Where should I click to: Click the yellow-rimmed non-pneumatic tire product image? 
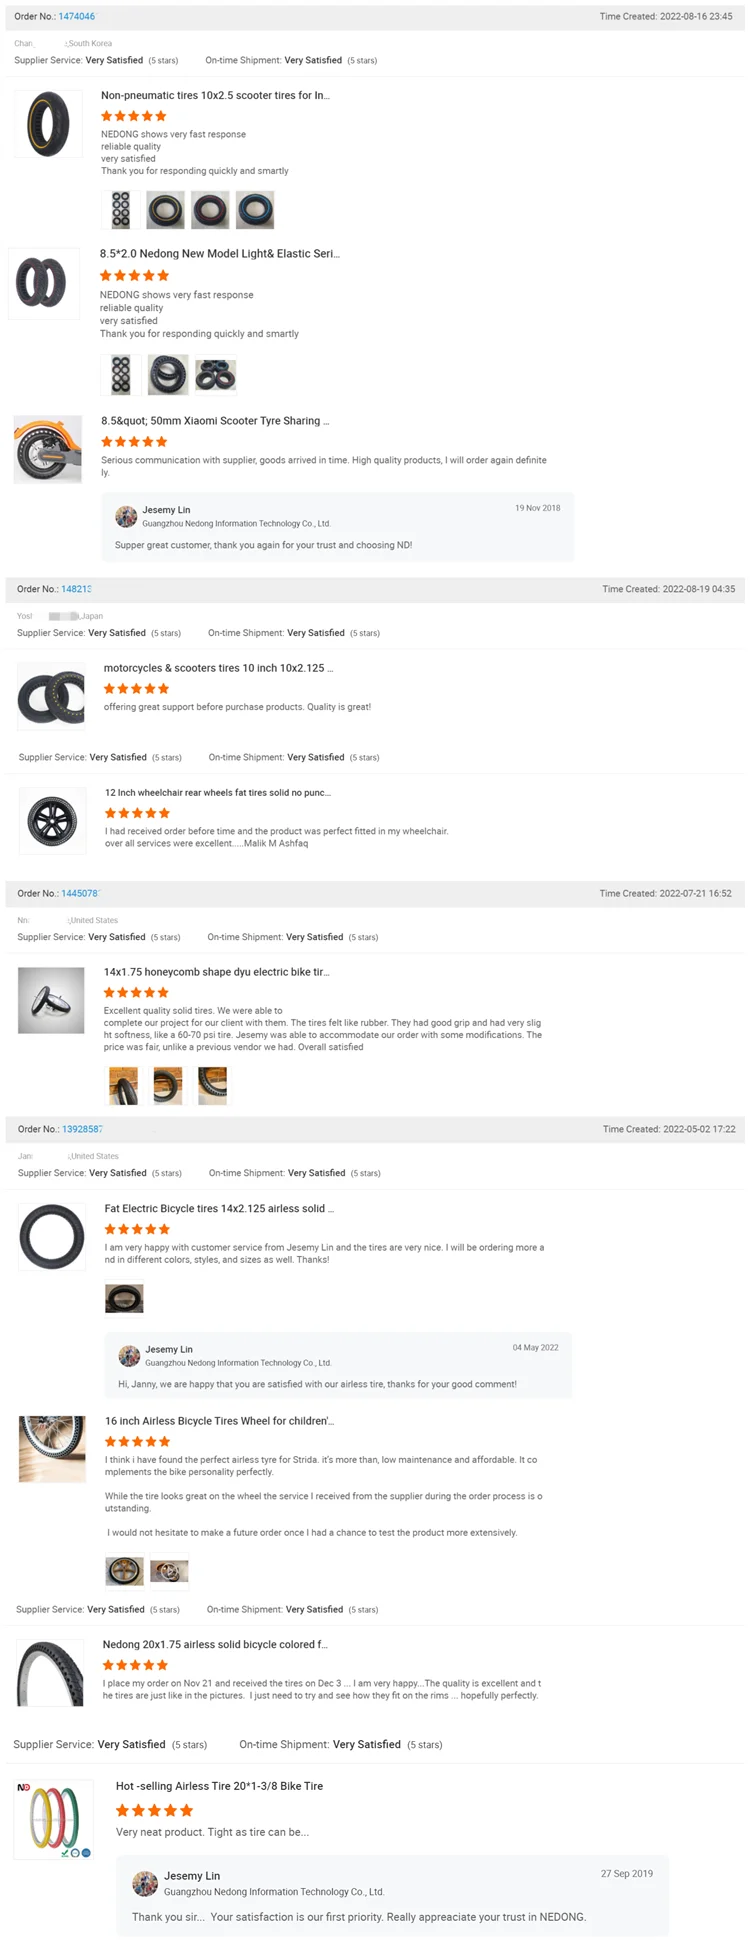tap(47, 124)
